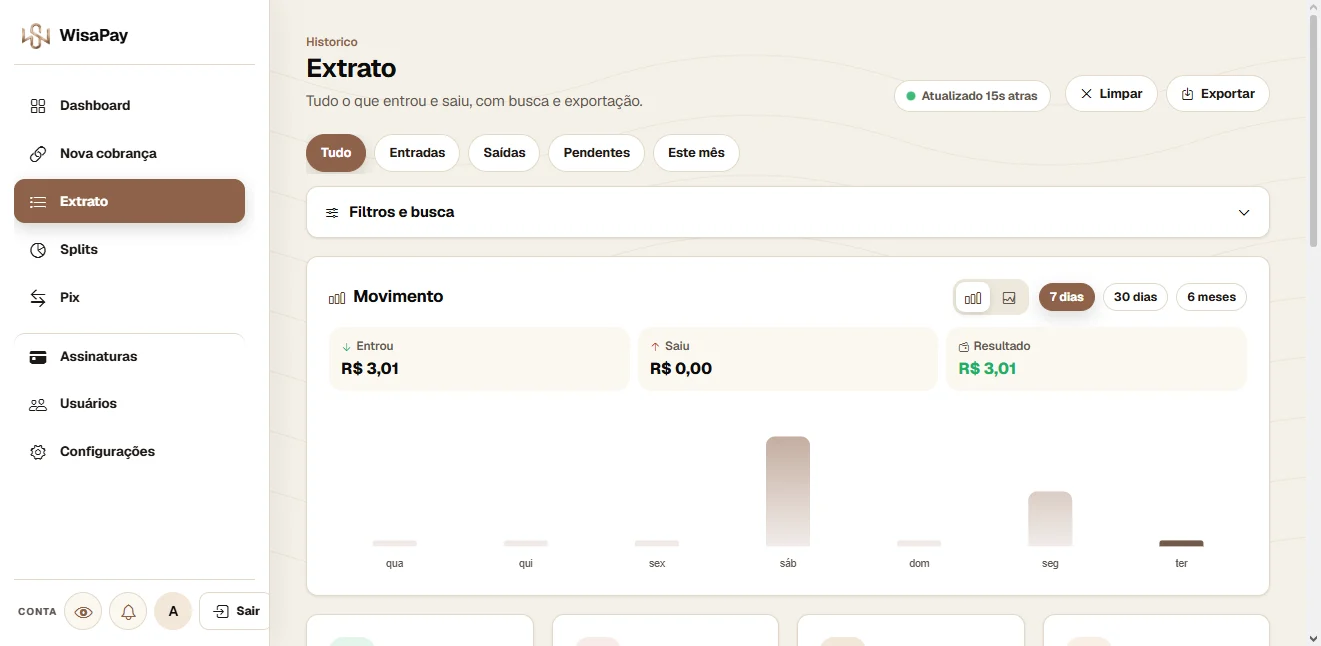
Task: Open notifications bell icon
Action: 128,611
